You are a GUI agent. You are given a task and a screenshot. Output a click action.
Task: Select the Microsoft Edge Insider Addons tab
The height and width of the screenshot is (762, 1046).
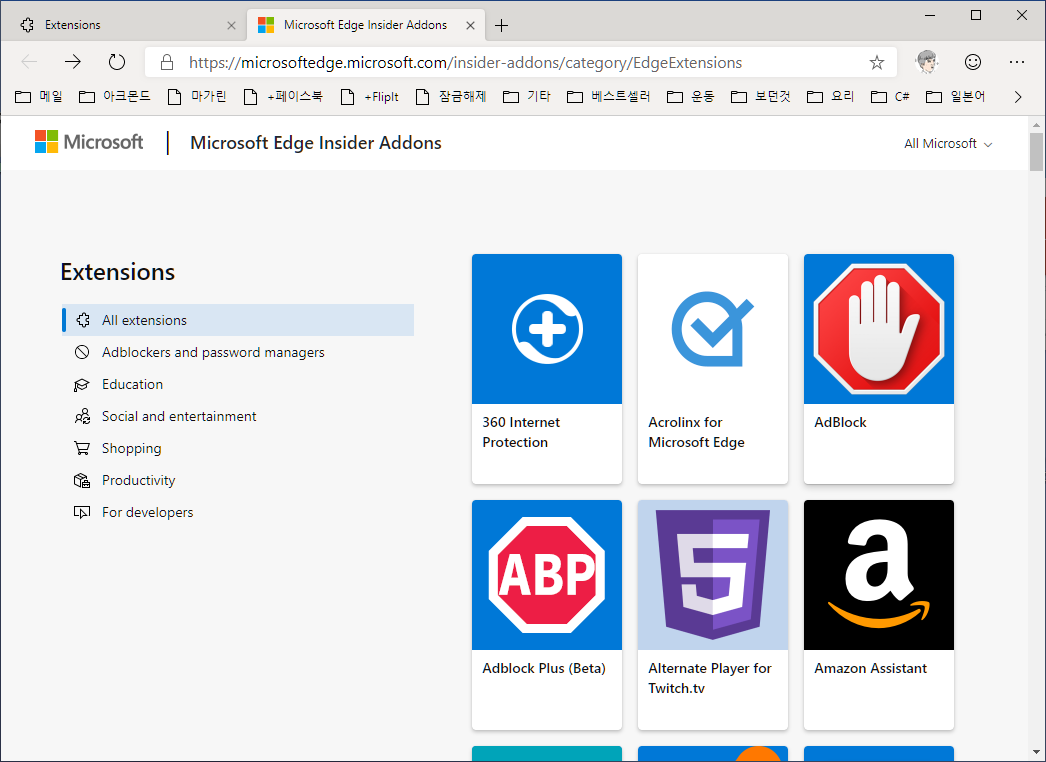[366, 25]
